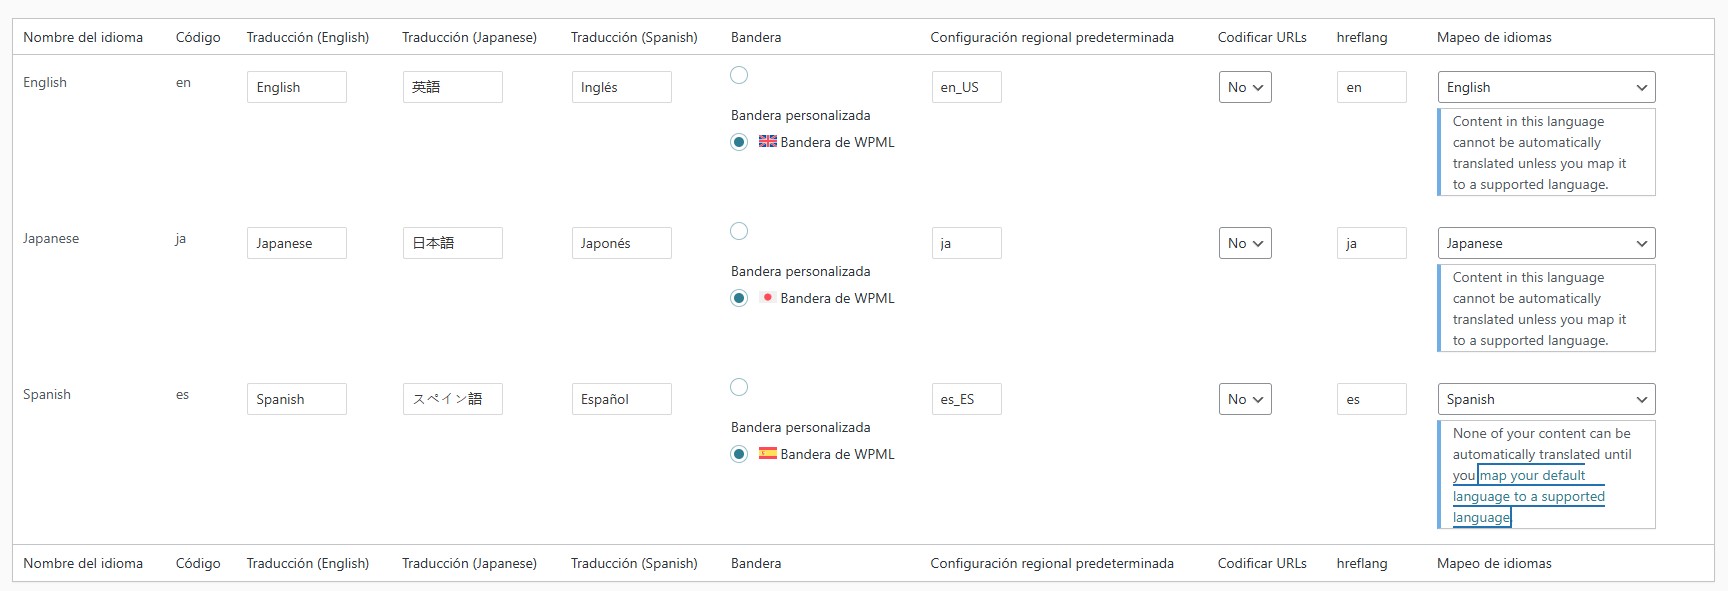Click the 日本語 Japanese translation field

(x=452, y=243)
